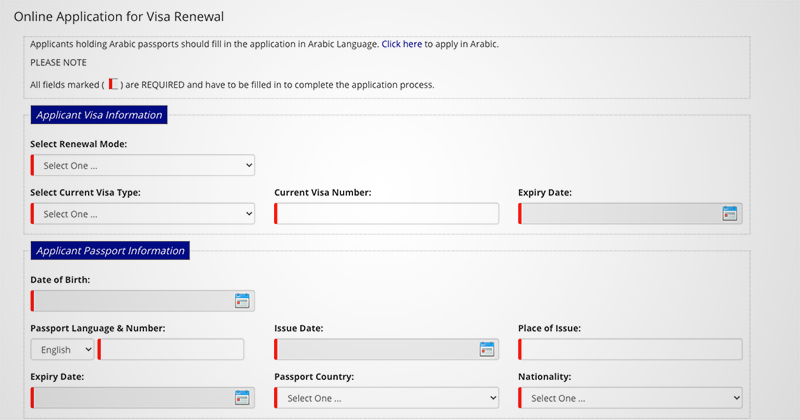Open the visa Expiry Date calendar picker
The image size is (800, 420).
point(729,213)
